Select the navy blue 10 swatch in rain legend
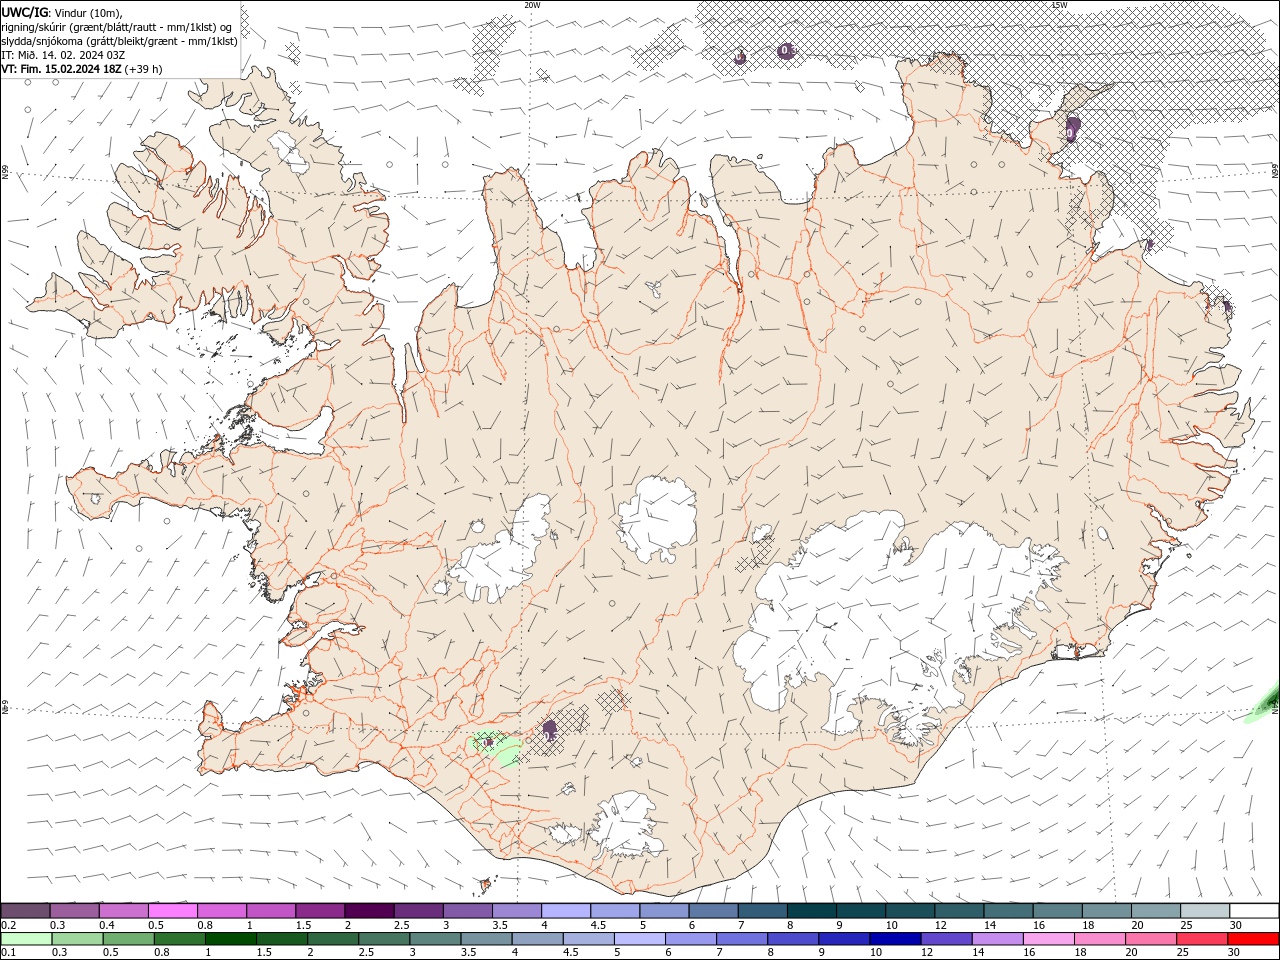Image resolution: width=1280 pixels, height=960 pixels. 896,939
